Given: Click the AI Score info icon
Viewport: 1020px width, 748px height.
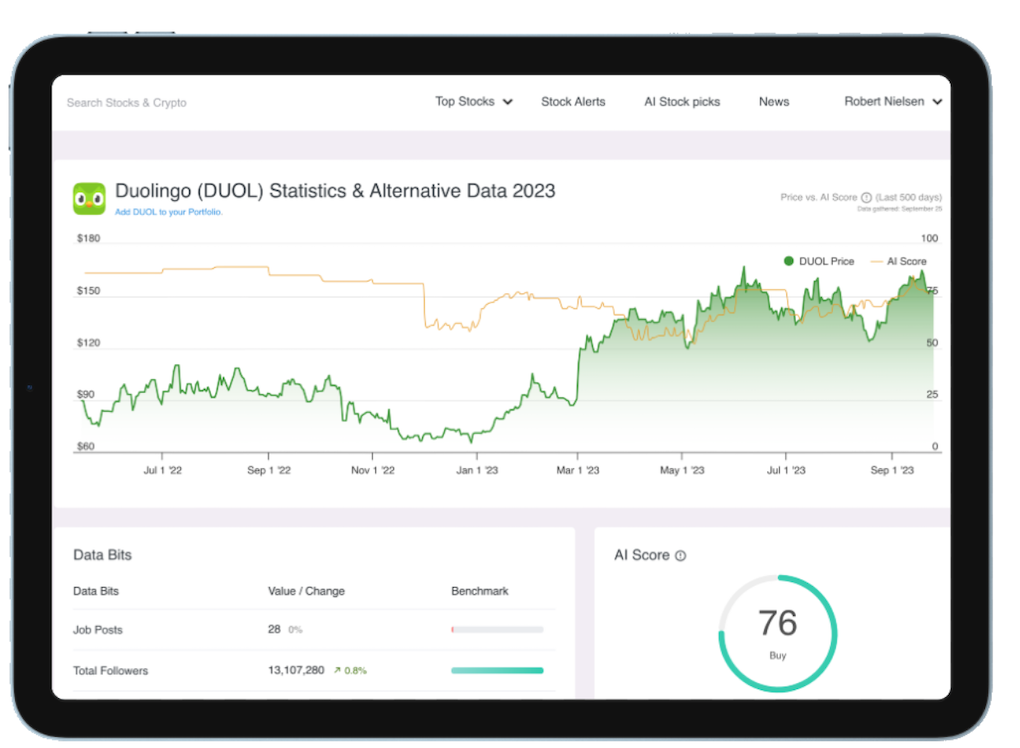Looking at the screenshot, I should [680, 555].
